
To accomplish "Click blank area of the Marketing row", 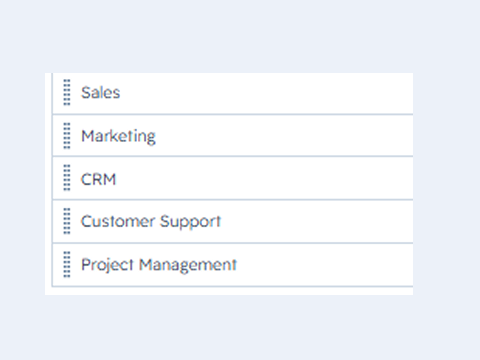I will (x=283, y=136).
